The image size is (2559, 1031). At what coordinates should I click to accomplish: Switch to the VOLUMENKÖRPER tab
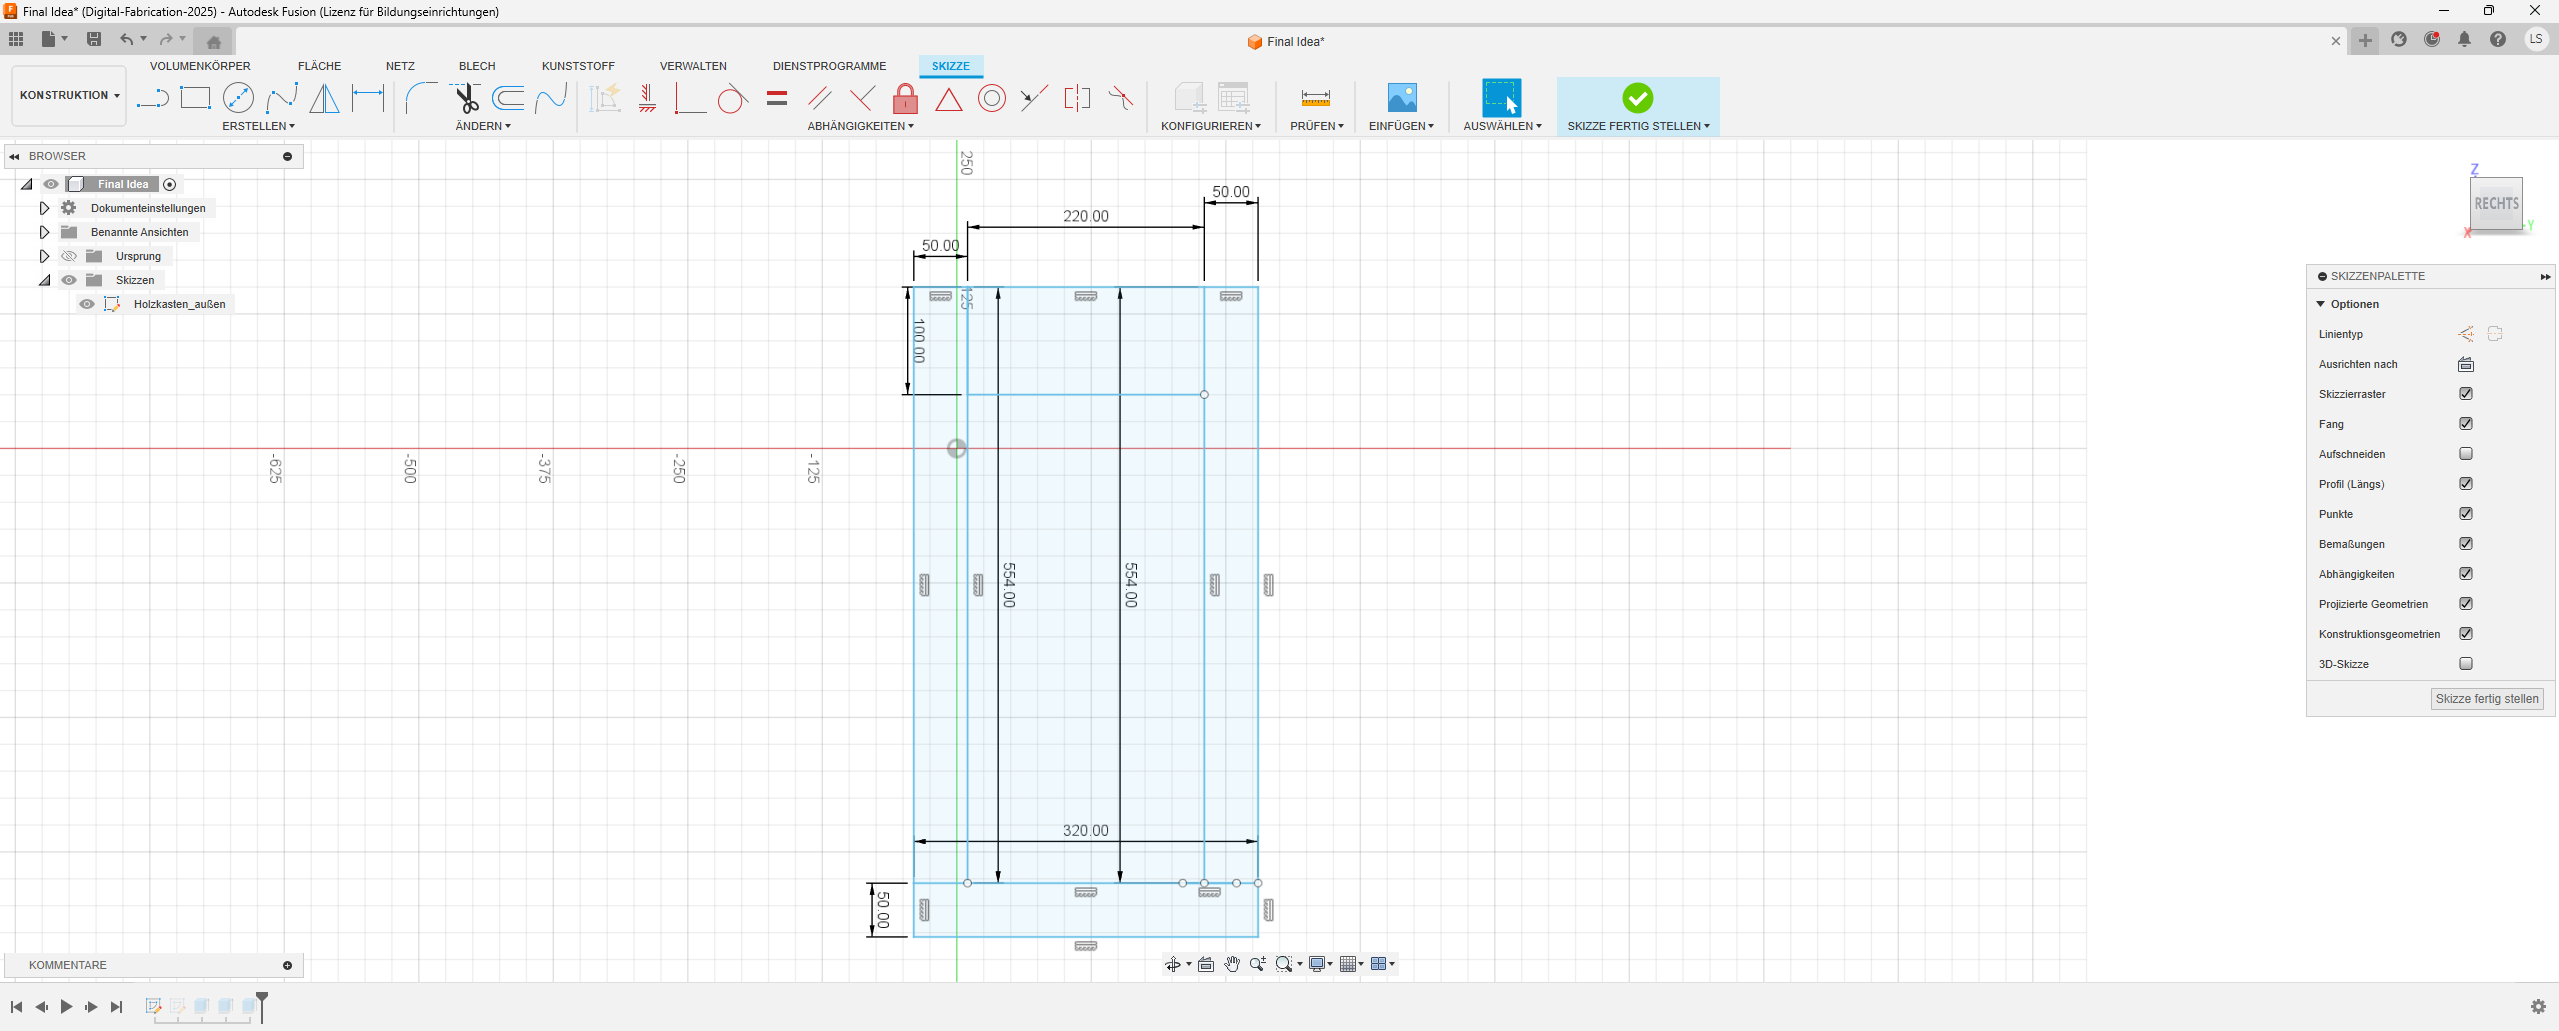[200, 66]
